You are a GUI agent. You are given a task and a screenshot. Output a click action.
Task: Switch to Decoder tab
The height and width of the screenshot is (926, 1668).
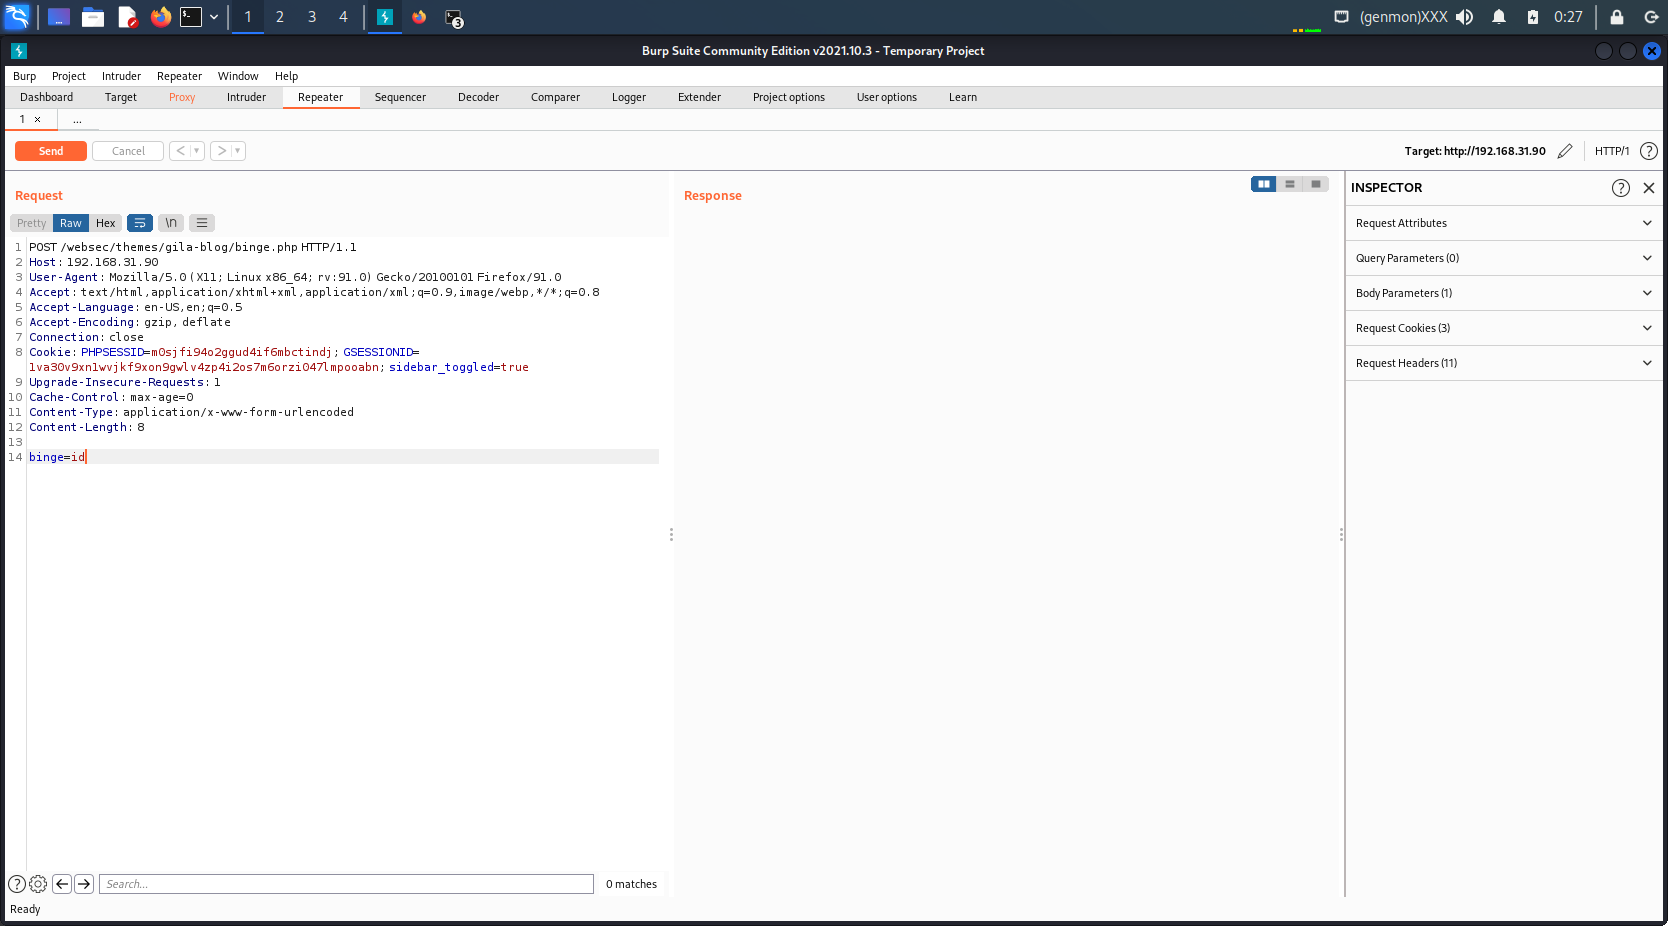click(x=478, y=97)
